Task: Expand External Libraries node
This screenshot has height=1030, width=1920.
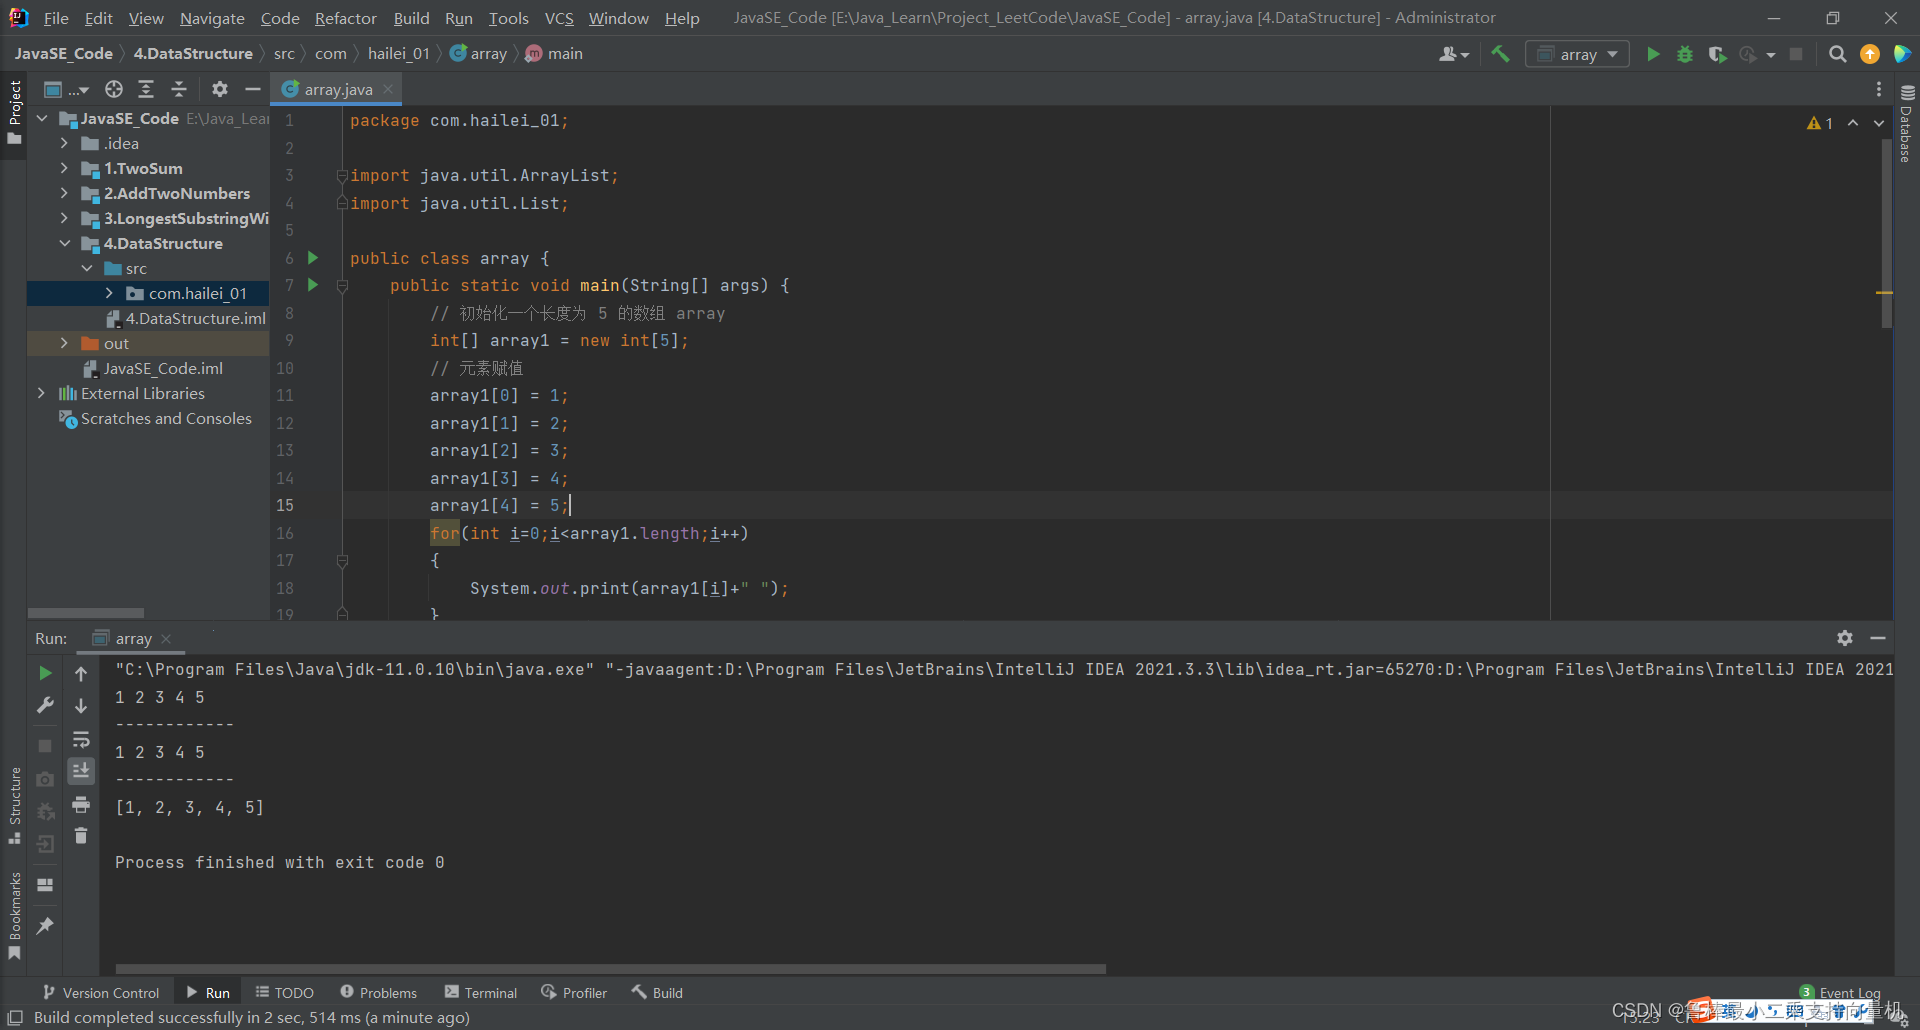Action: [x=42, y=393]
